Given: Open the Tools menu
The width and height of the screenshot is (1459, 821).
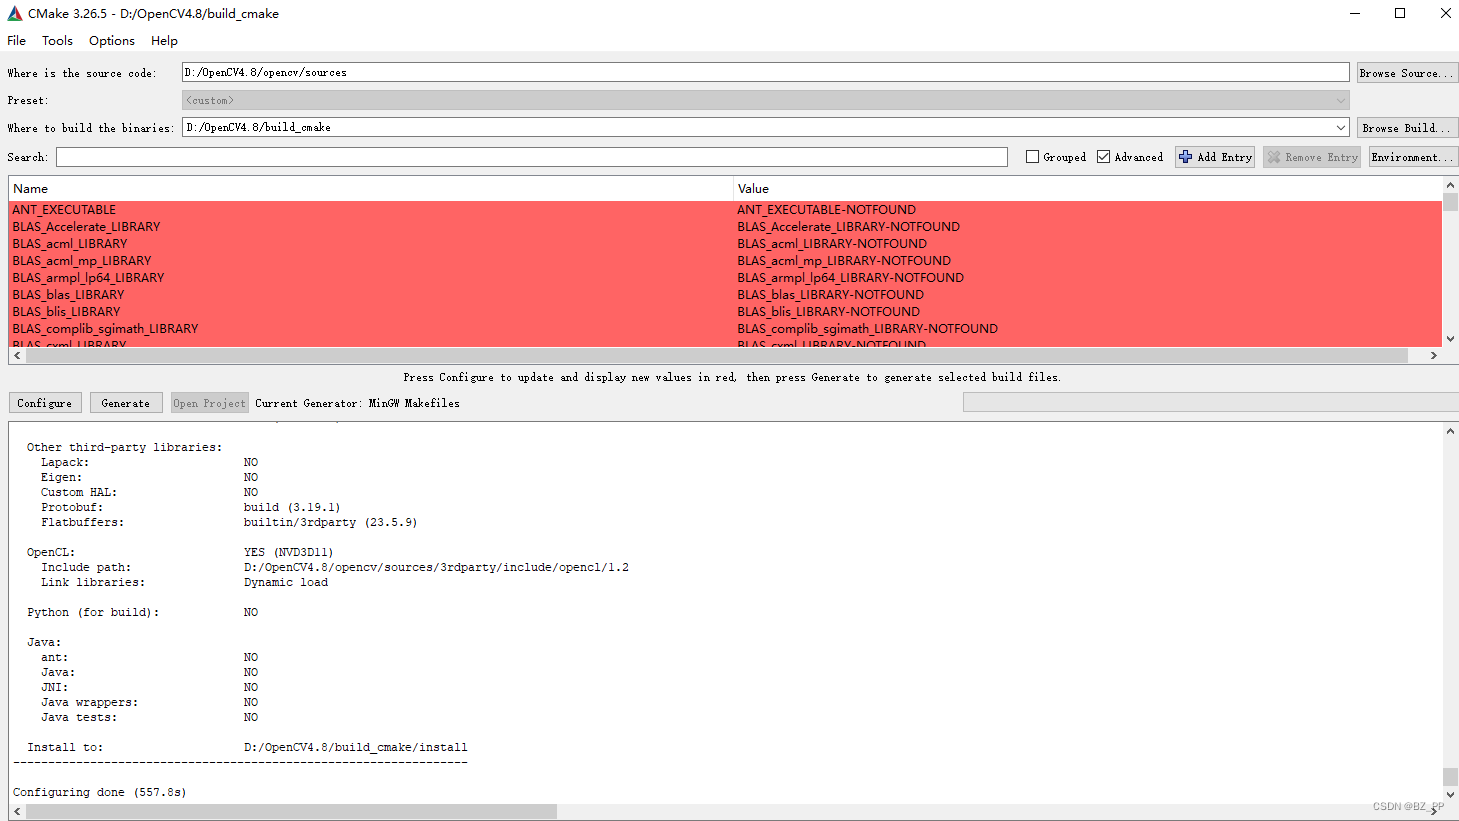Looking at the screenshot, I should coord(57,40).
